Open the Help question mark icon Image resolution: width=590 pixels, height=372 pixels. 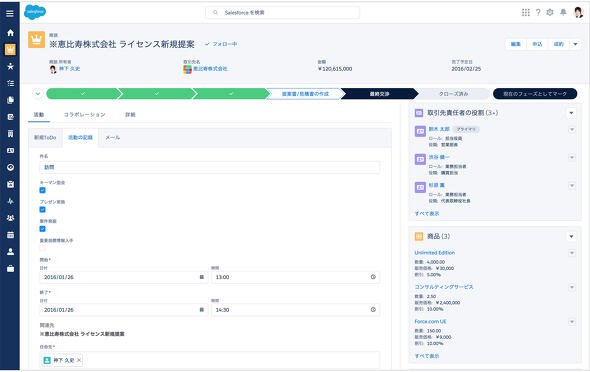point(538,12)
